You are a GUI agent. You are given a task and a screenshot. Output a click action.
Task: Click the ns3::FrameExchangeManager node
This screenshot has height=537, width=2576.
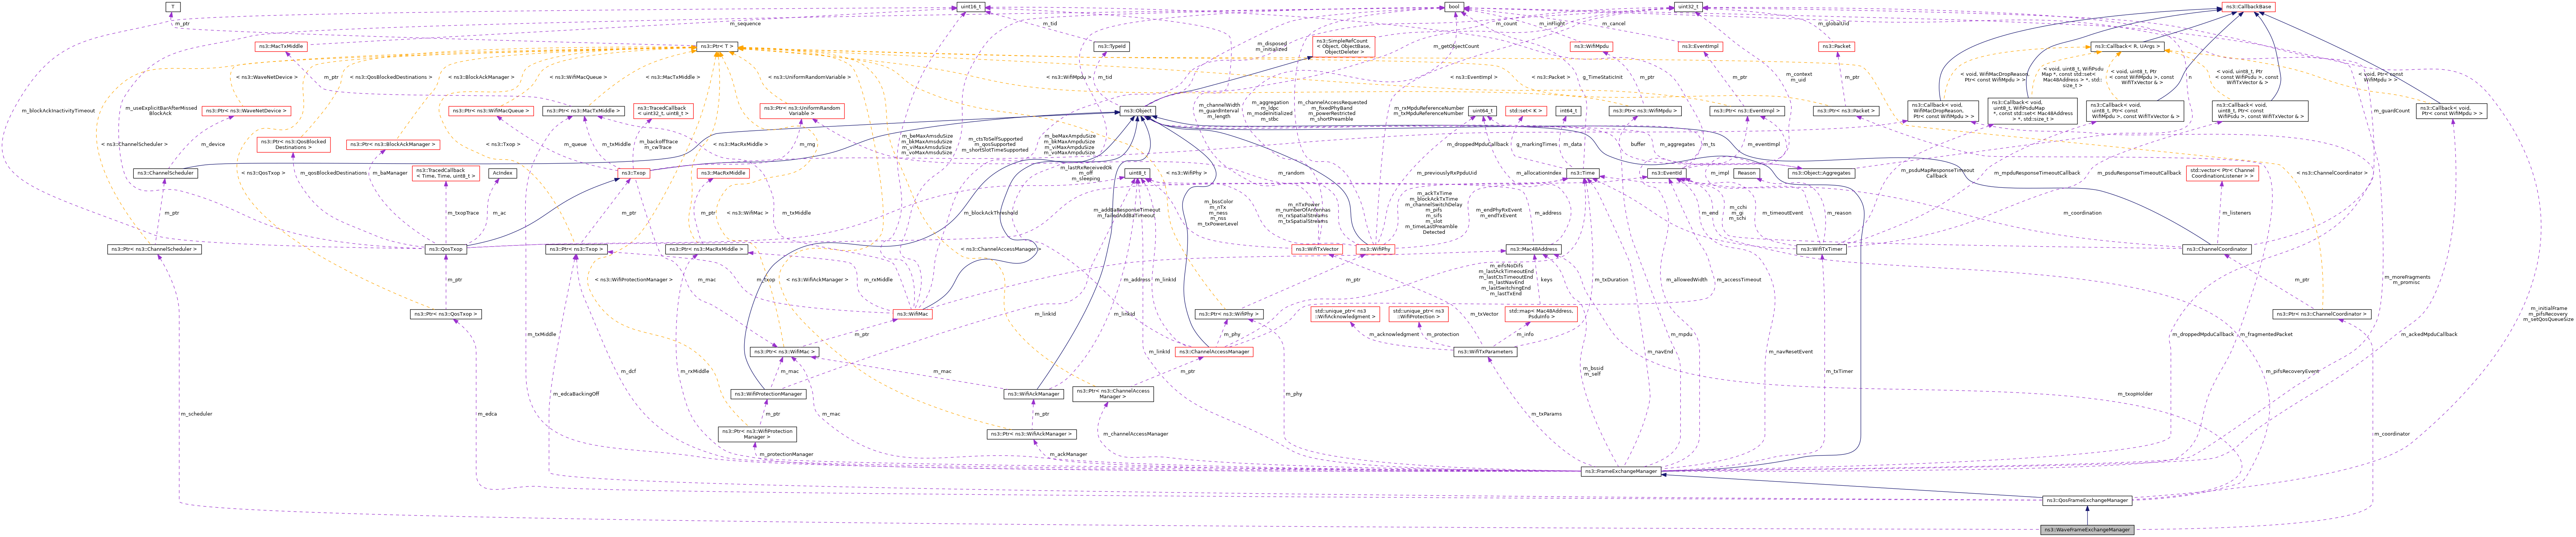coord(1621,471)
